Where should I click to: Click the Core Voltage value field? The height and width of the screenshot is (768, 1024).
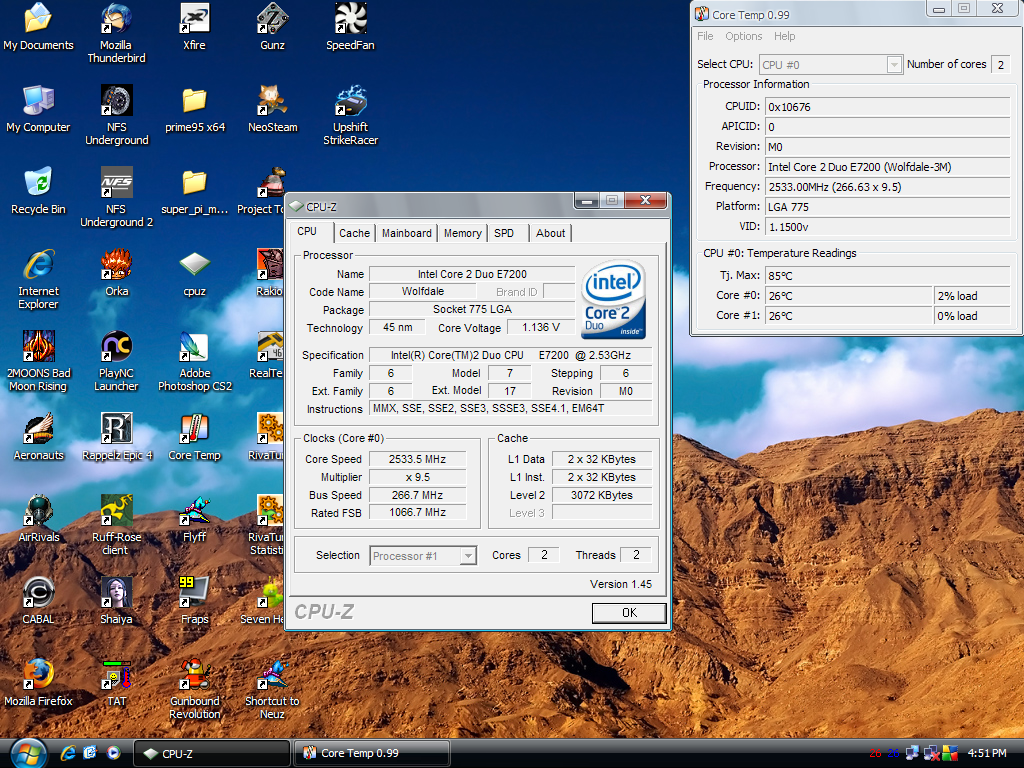[541, 328]
